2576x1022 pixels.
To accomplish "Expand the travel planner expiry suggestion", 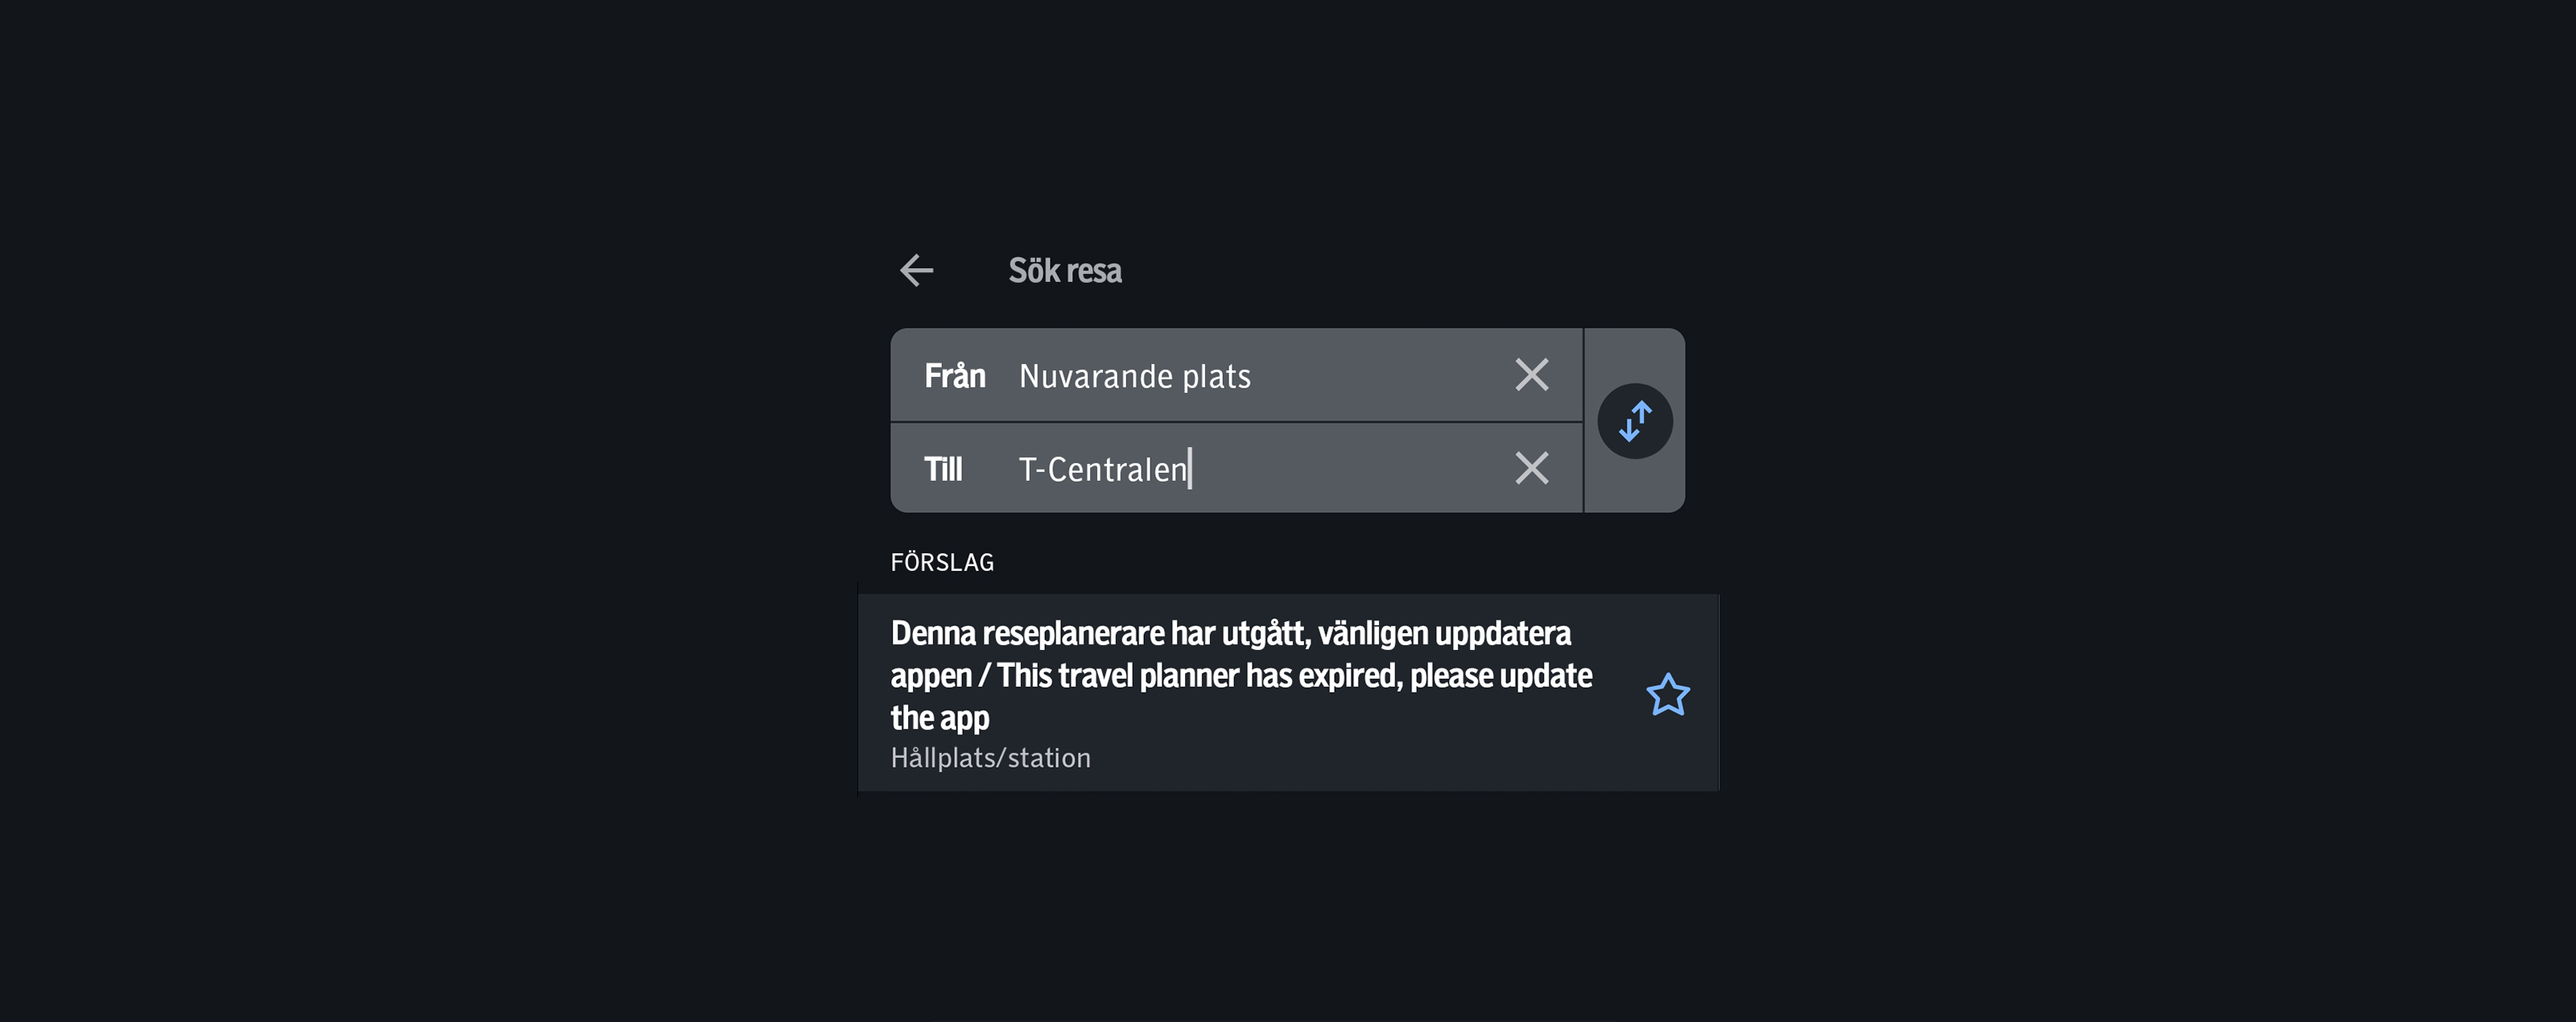I will pyautogui.click(x=1240, y=693).
